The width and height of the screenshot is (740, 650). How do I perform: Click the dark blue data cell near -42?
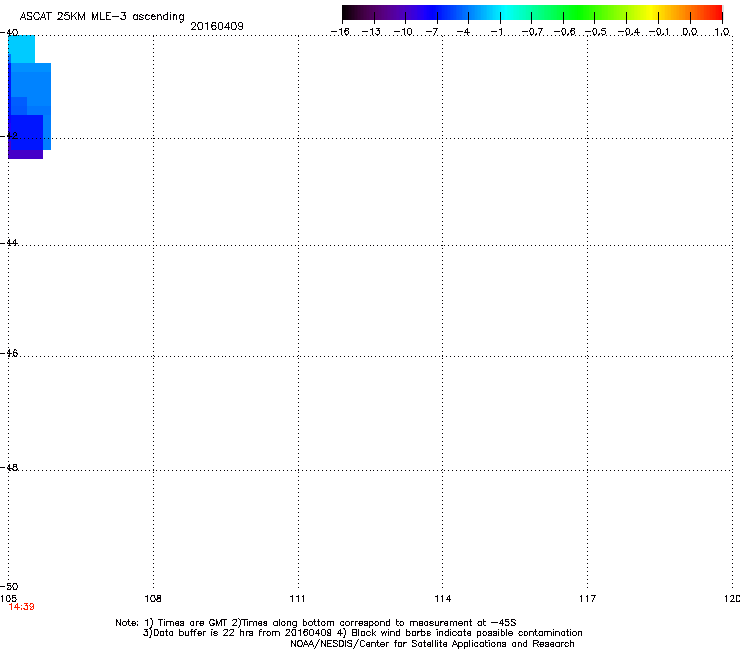[26, 132]
